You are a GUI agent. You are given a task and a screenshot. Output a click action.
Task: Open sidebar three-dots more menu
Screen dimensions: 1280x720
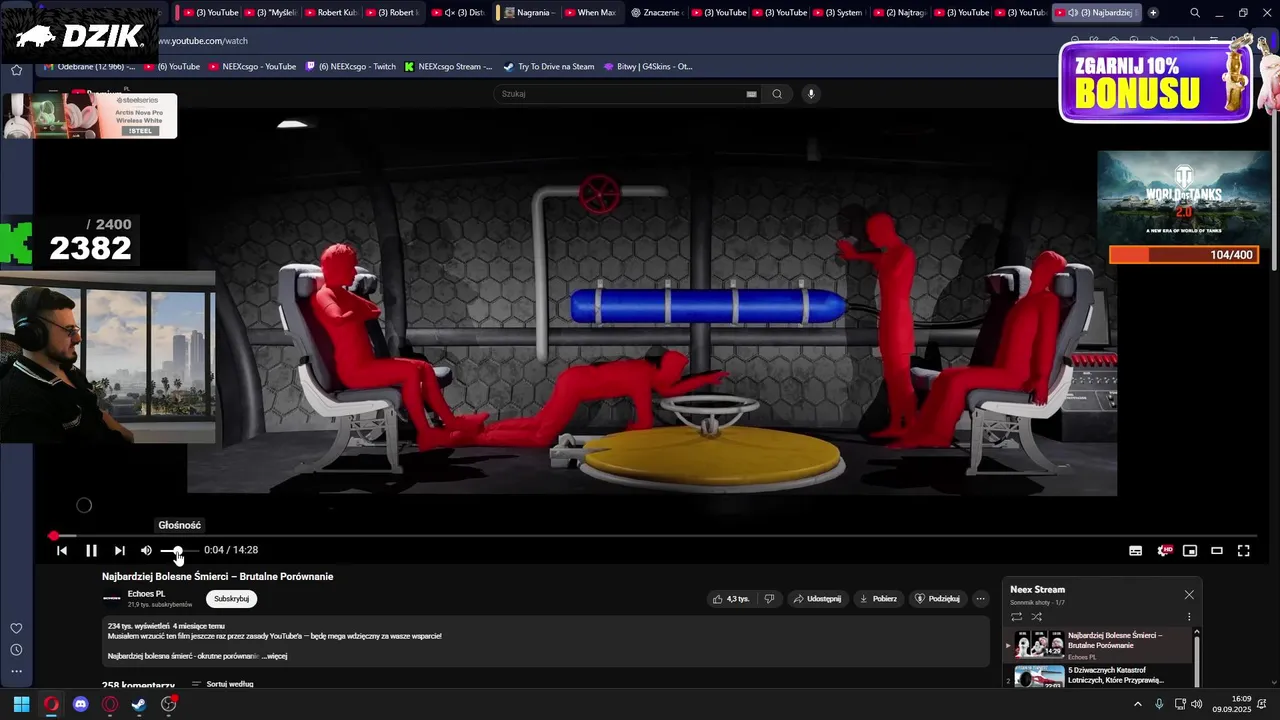tap(16, 672)
